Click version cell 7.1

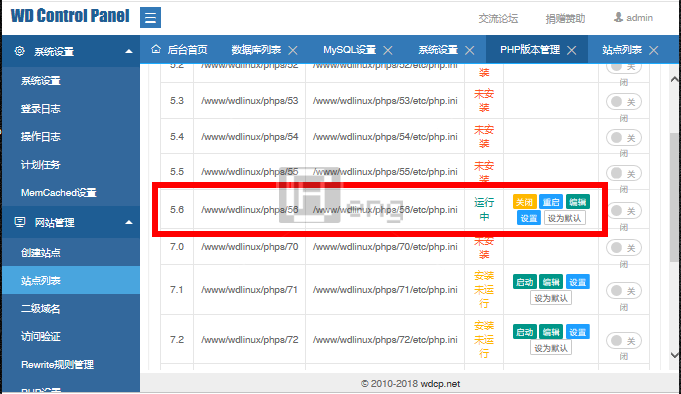pos(176,290)
